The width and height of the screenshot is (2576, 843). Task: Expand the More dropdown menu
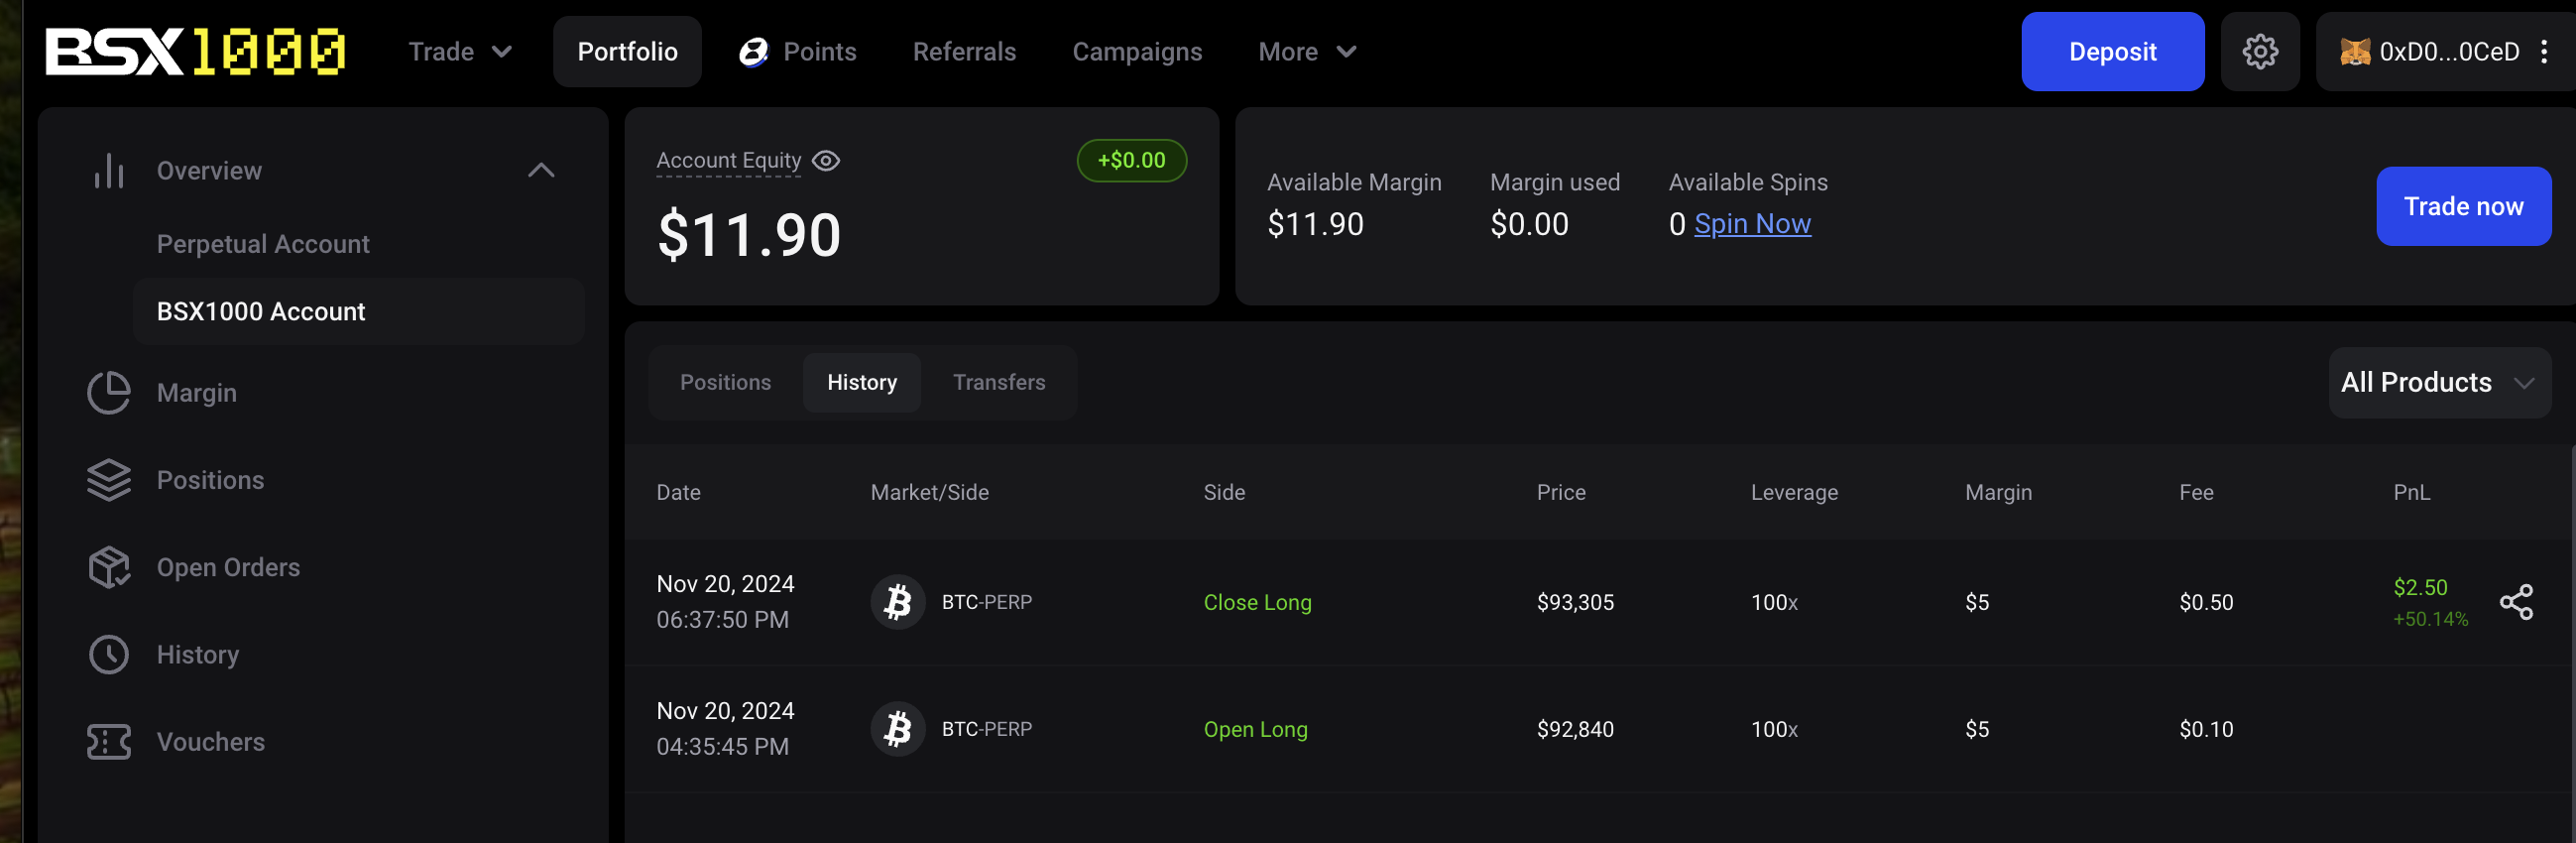click(x=1307, y=52)
